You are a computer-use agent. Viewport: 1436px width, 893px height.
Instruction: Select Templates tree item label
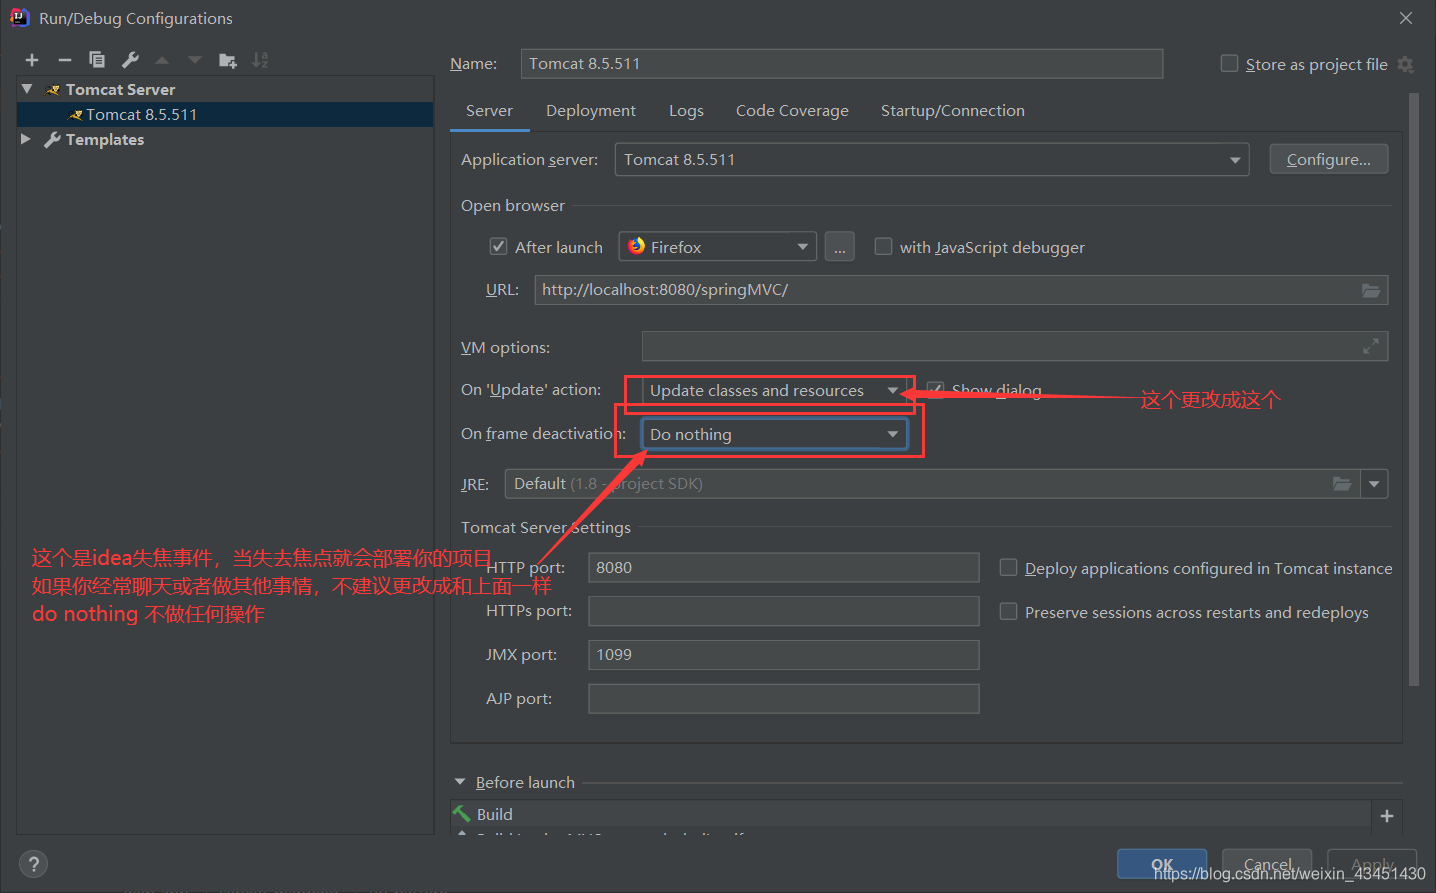coord(105,140)
